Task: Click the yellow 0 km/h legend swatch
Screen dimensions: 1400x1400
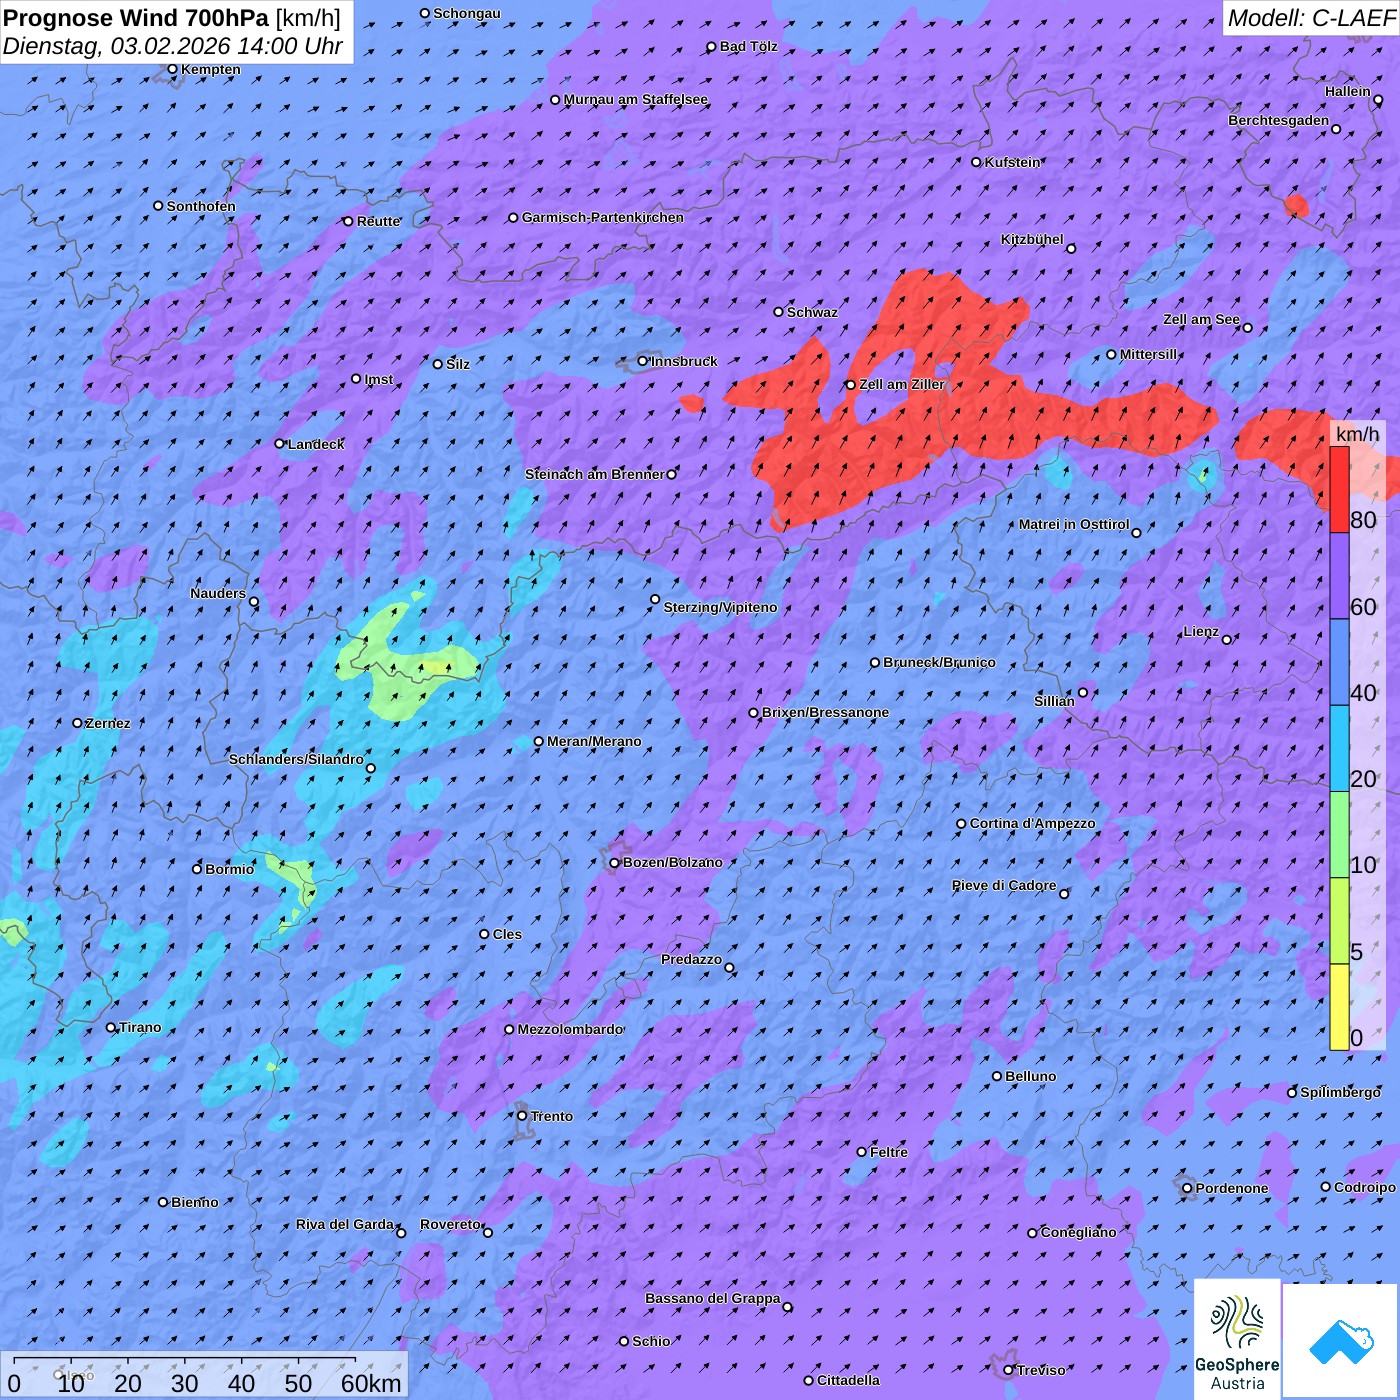Action: (1339, 1007)
